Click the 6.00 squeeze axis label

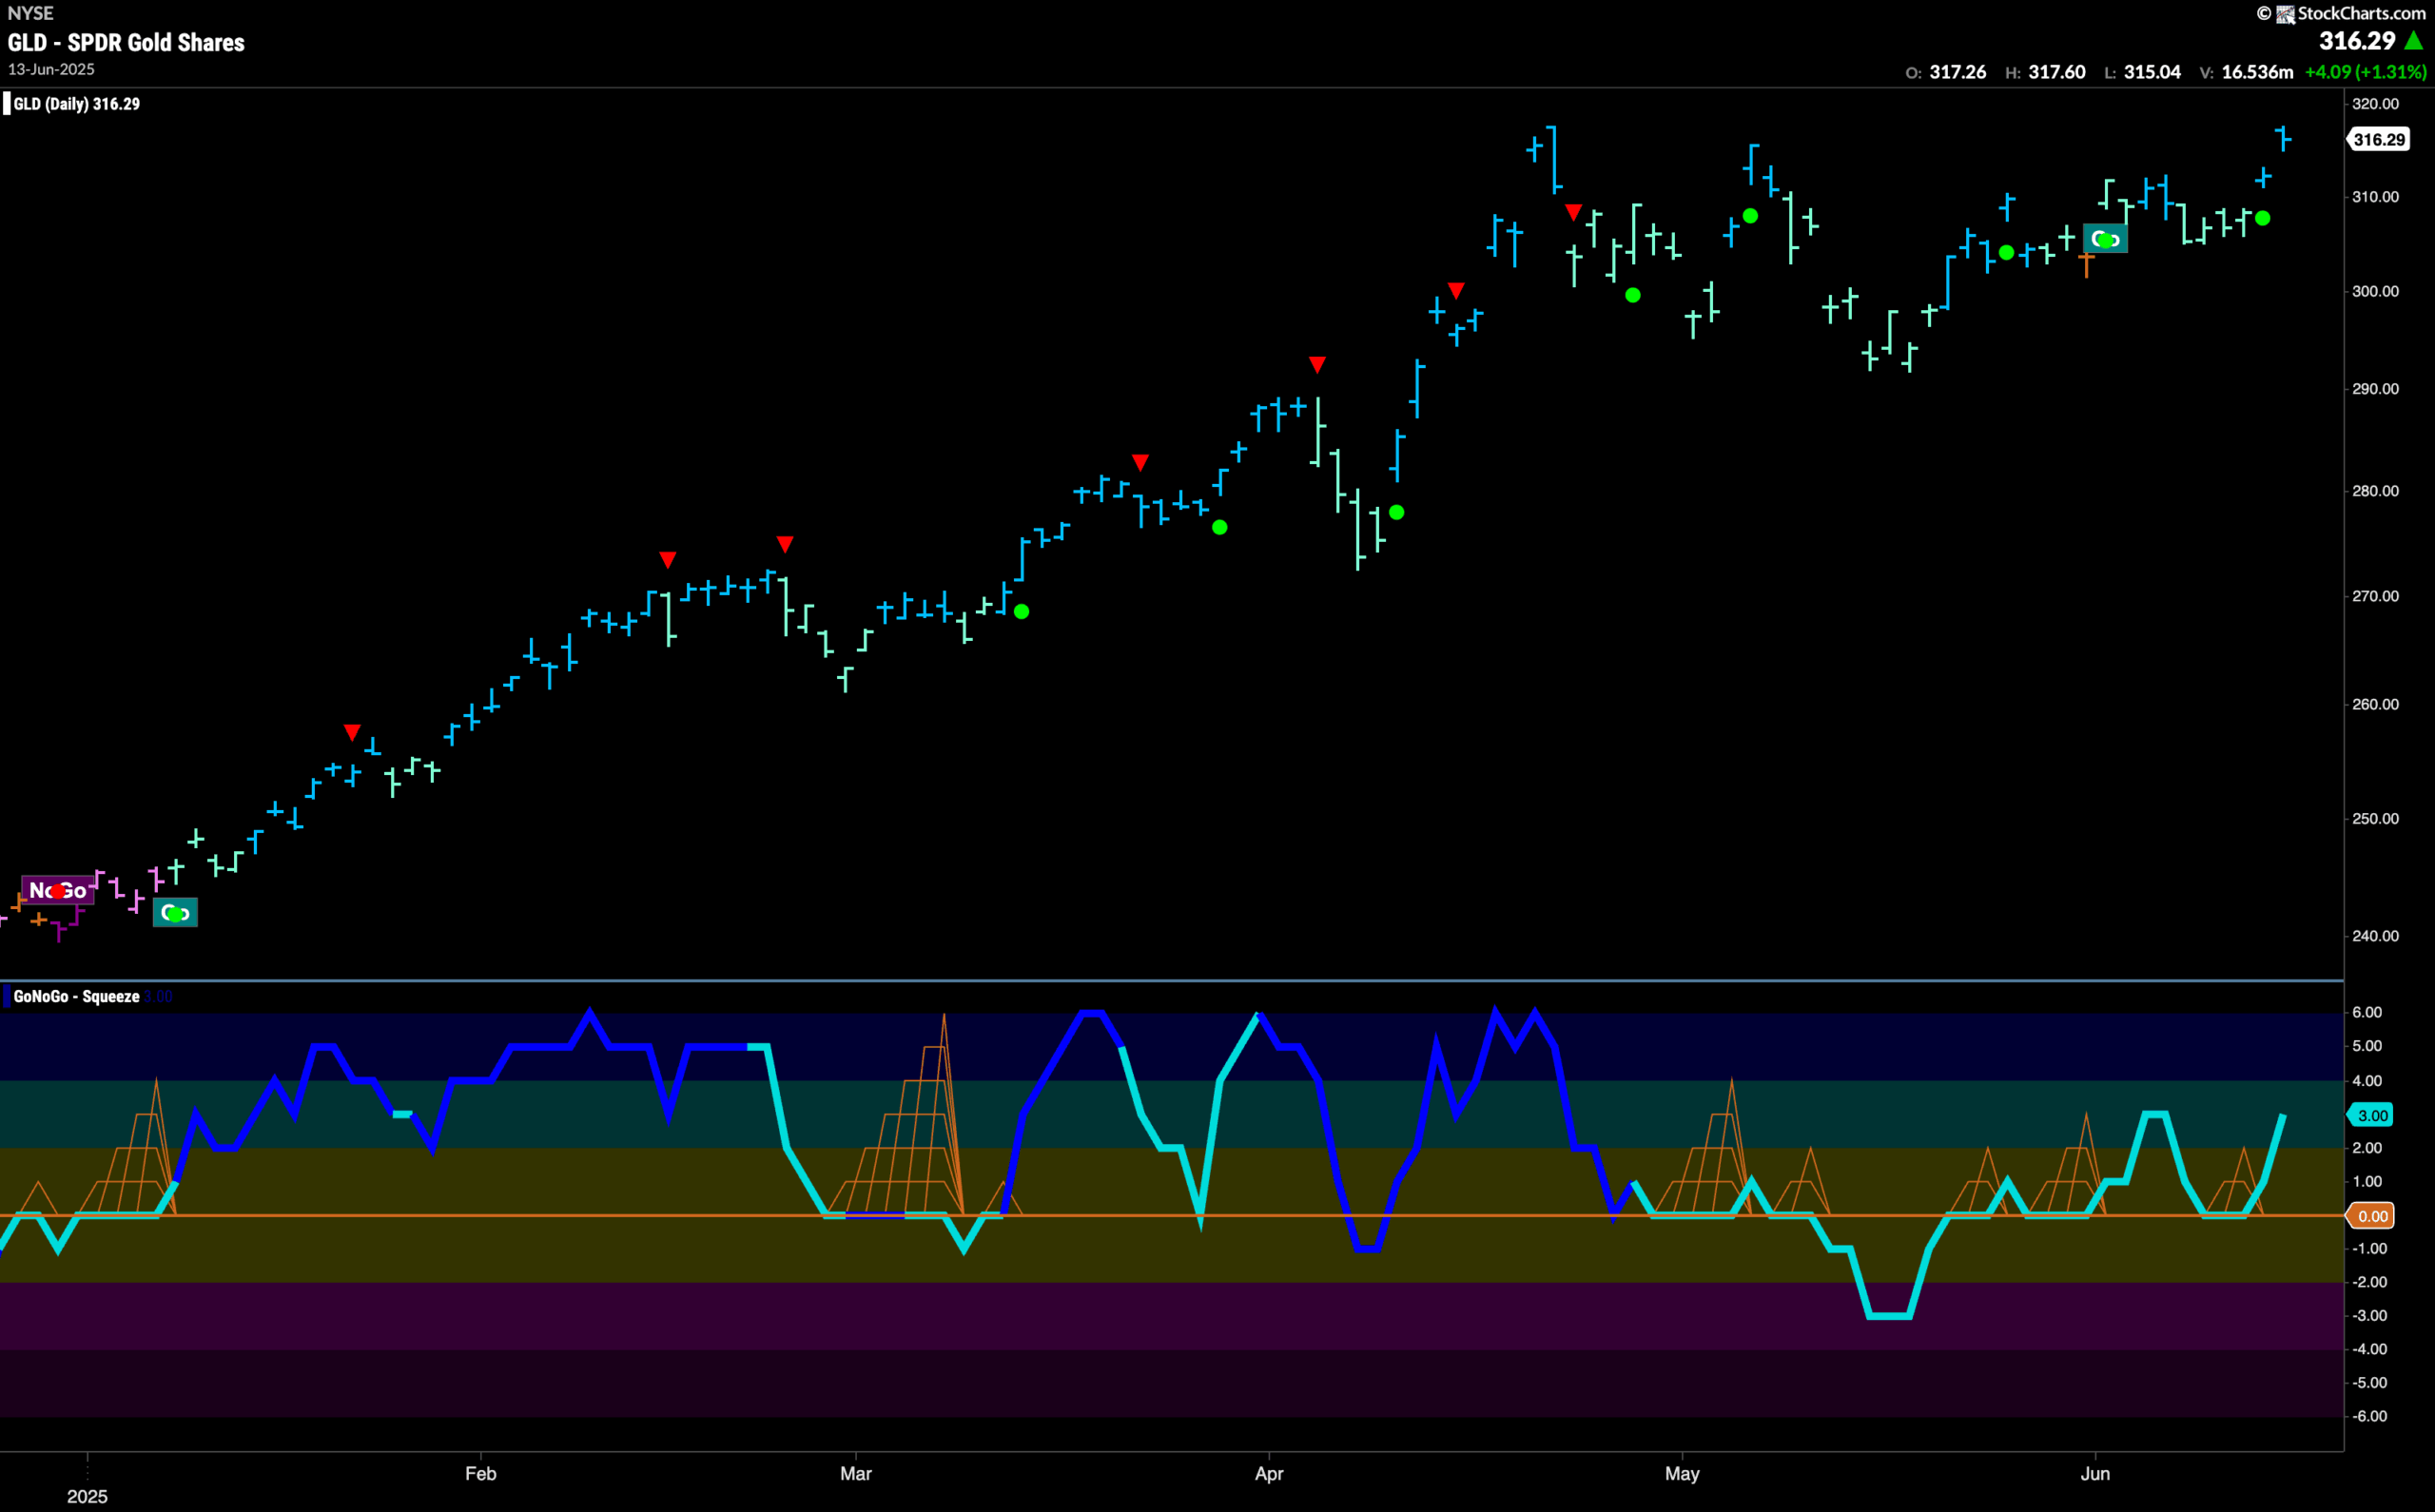pyautogui.click(x=2366, y=1012)
